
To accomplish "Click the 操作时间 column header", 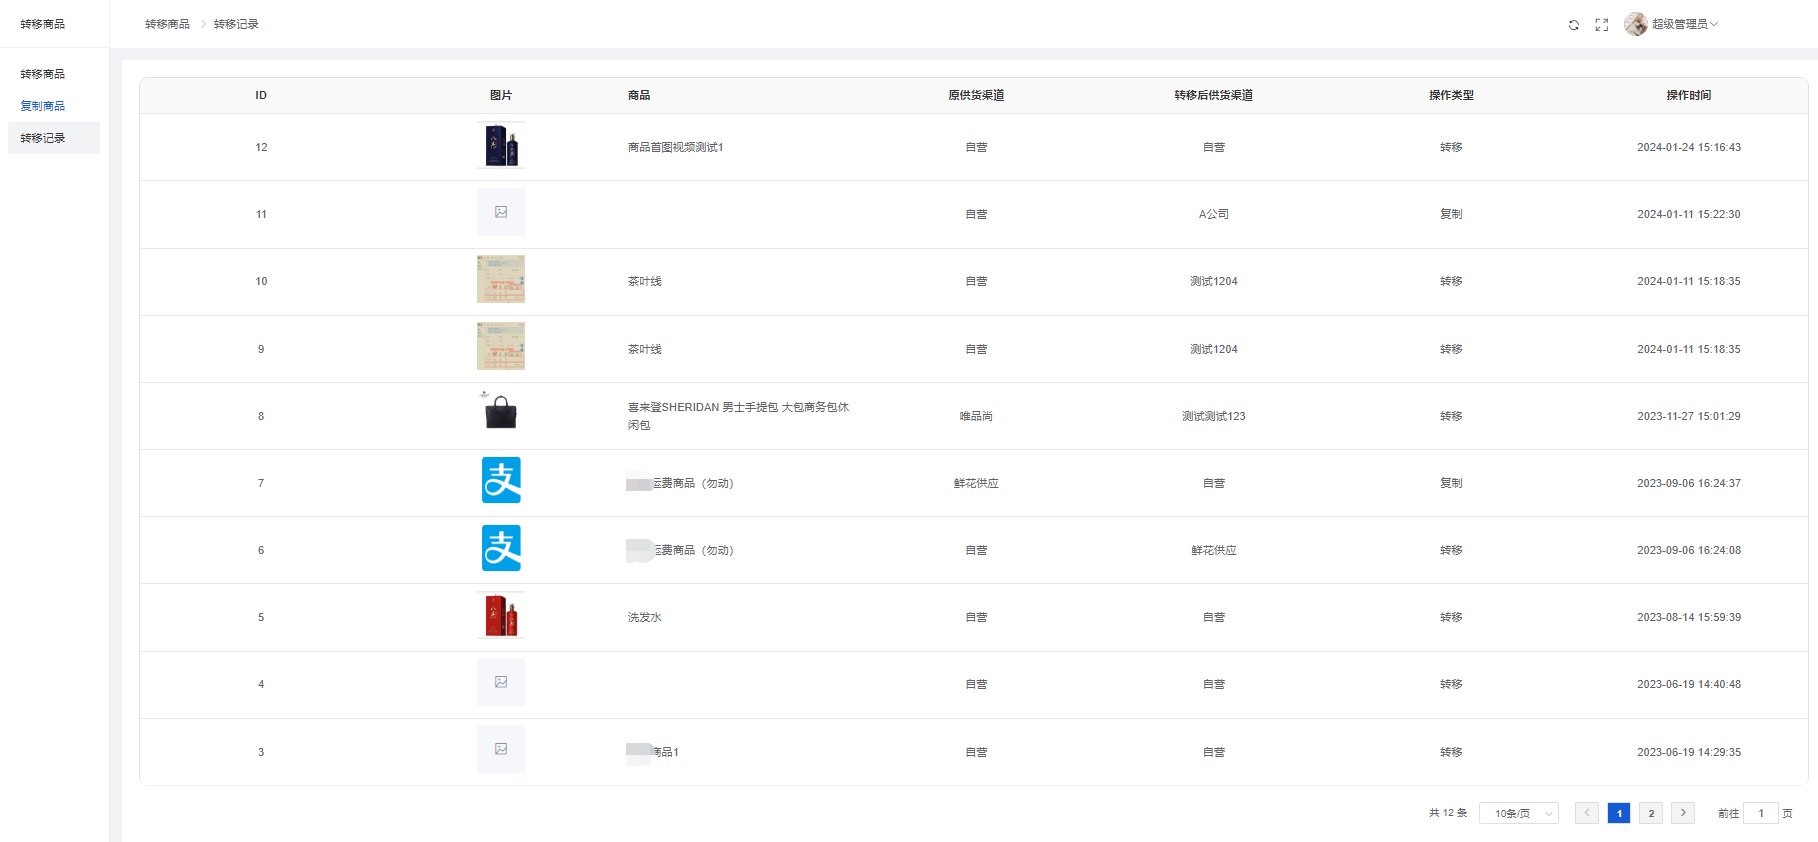I will tap(1689, 96).
